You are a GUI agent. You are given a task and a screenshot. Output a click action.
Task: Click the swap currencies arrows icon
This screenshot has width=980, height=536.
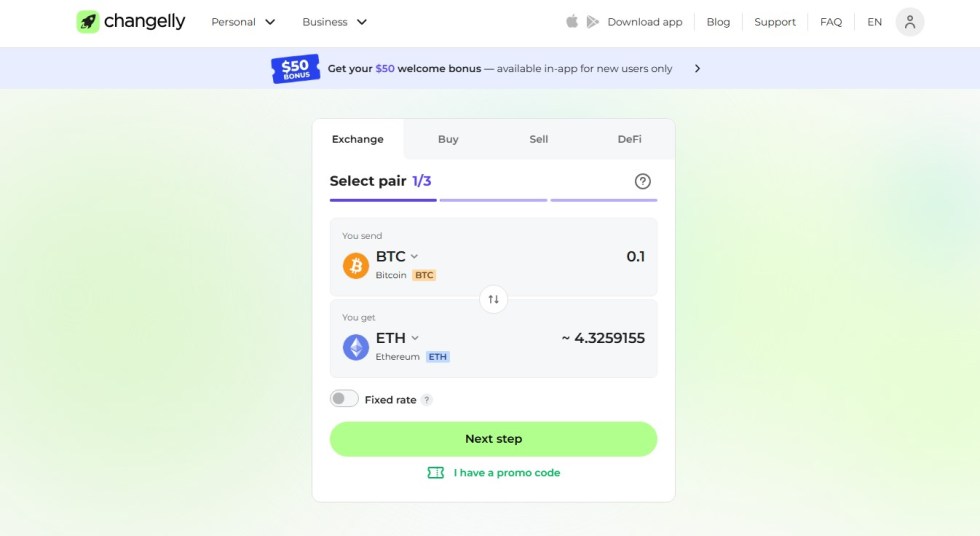pos(493,299)
